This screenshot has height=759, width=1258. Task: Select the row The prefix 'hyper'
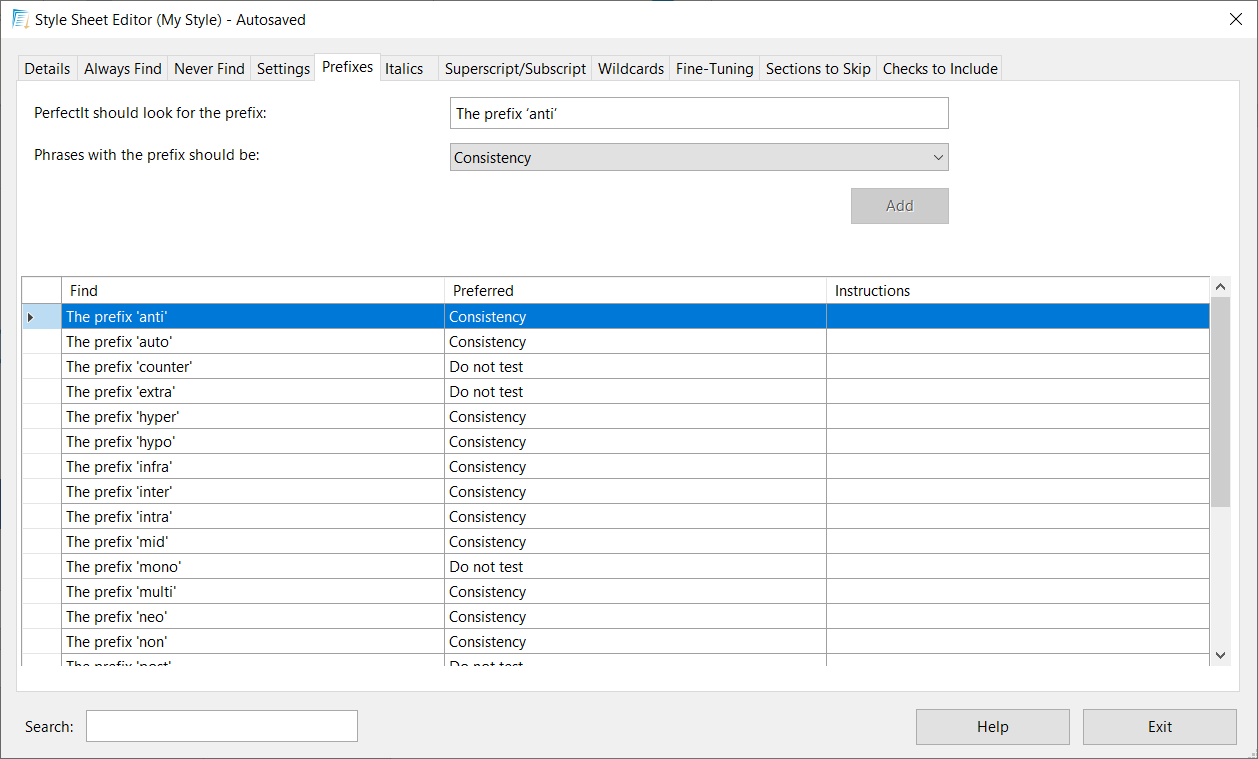pyautogui.click(x=616, y=417)
